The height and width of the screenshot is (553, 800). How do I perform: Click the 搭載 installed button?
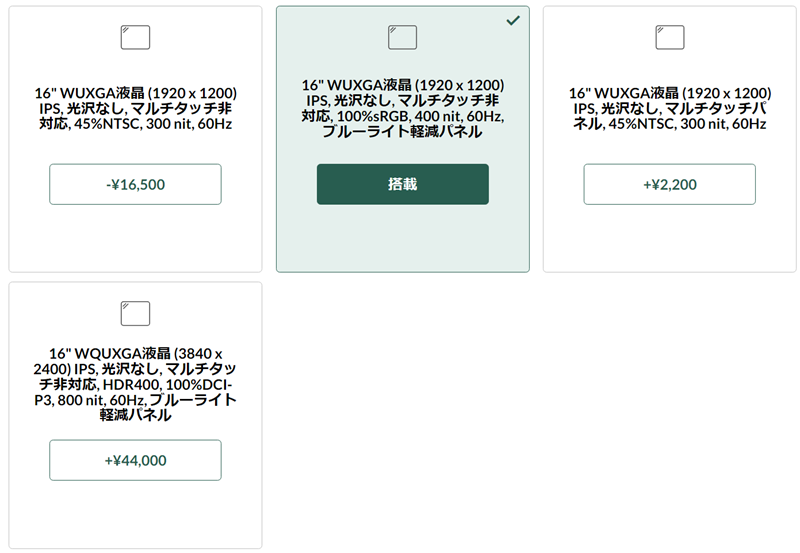pos(403,184)
